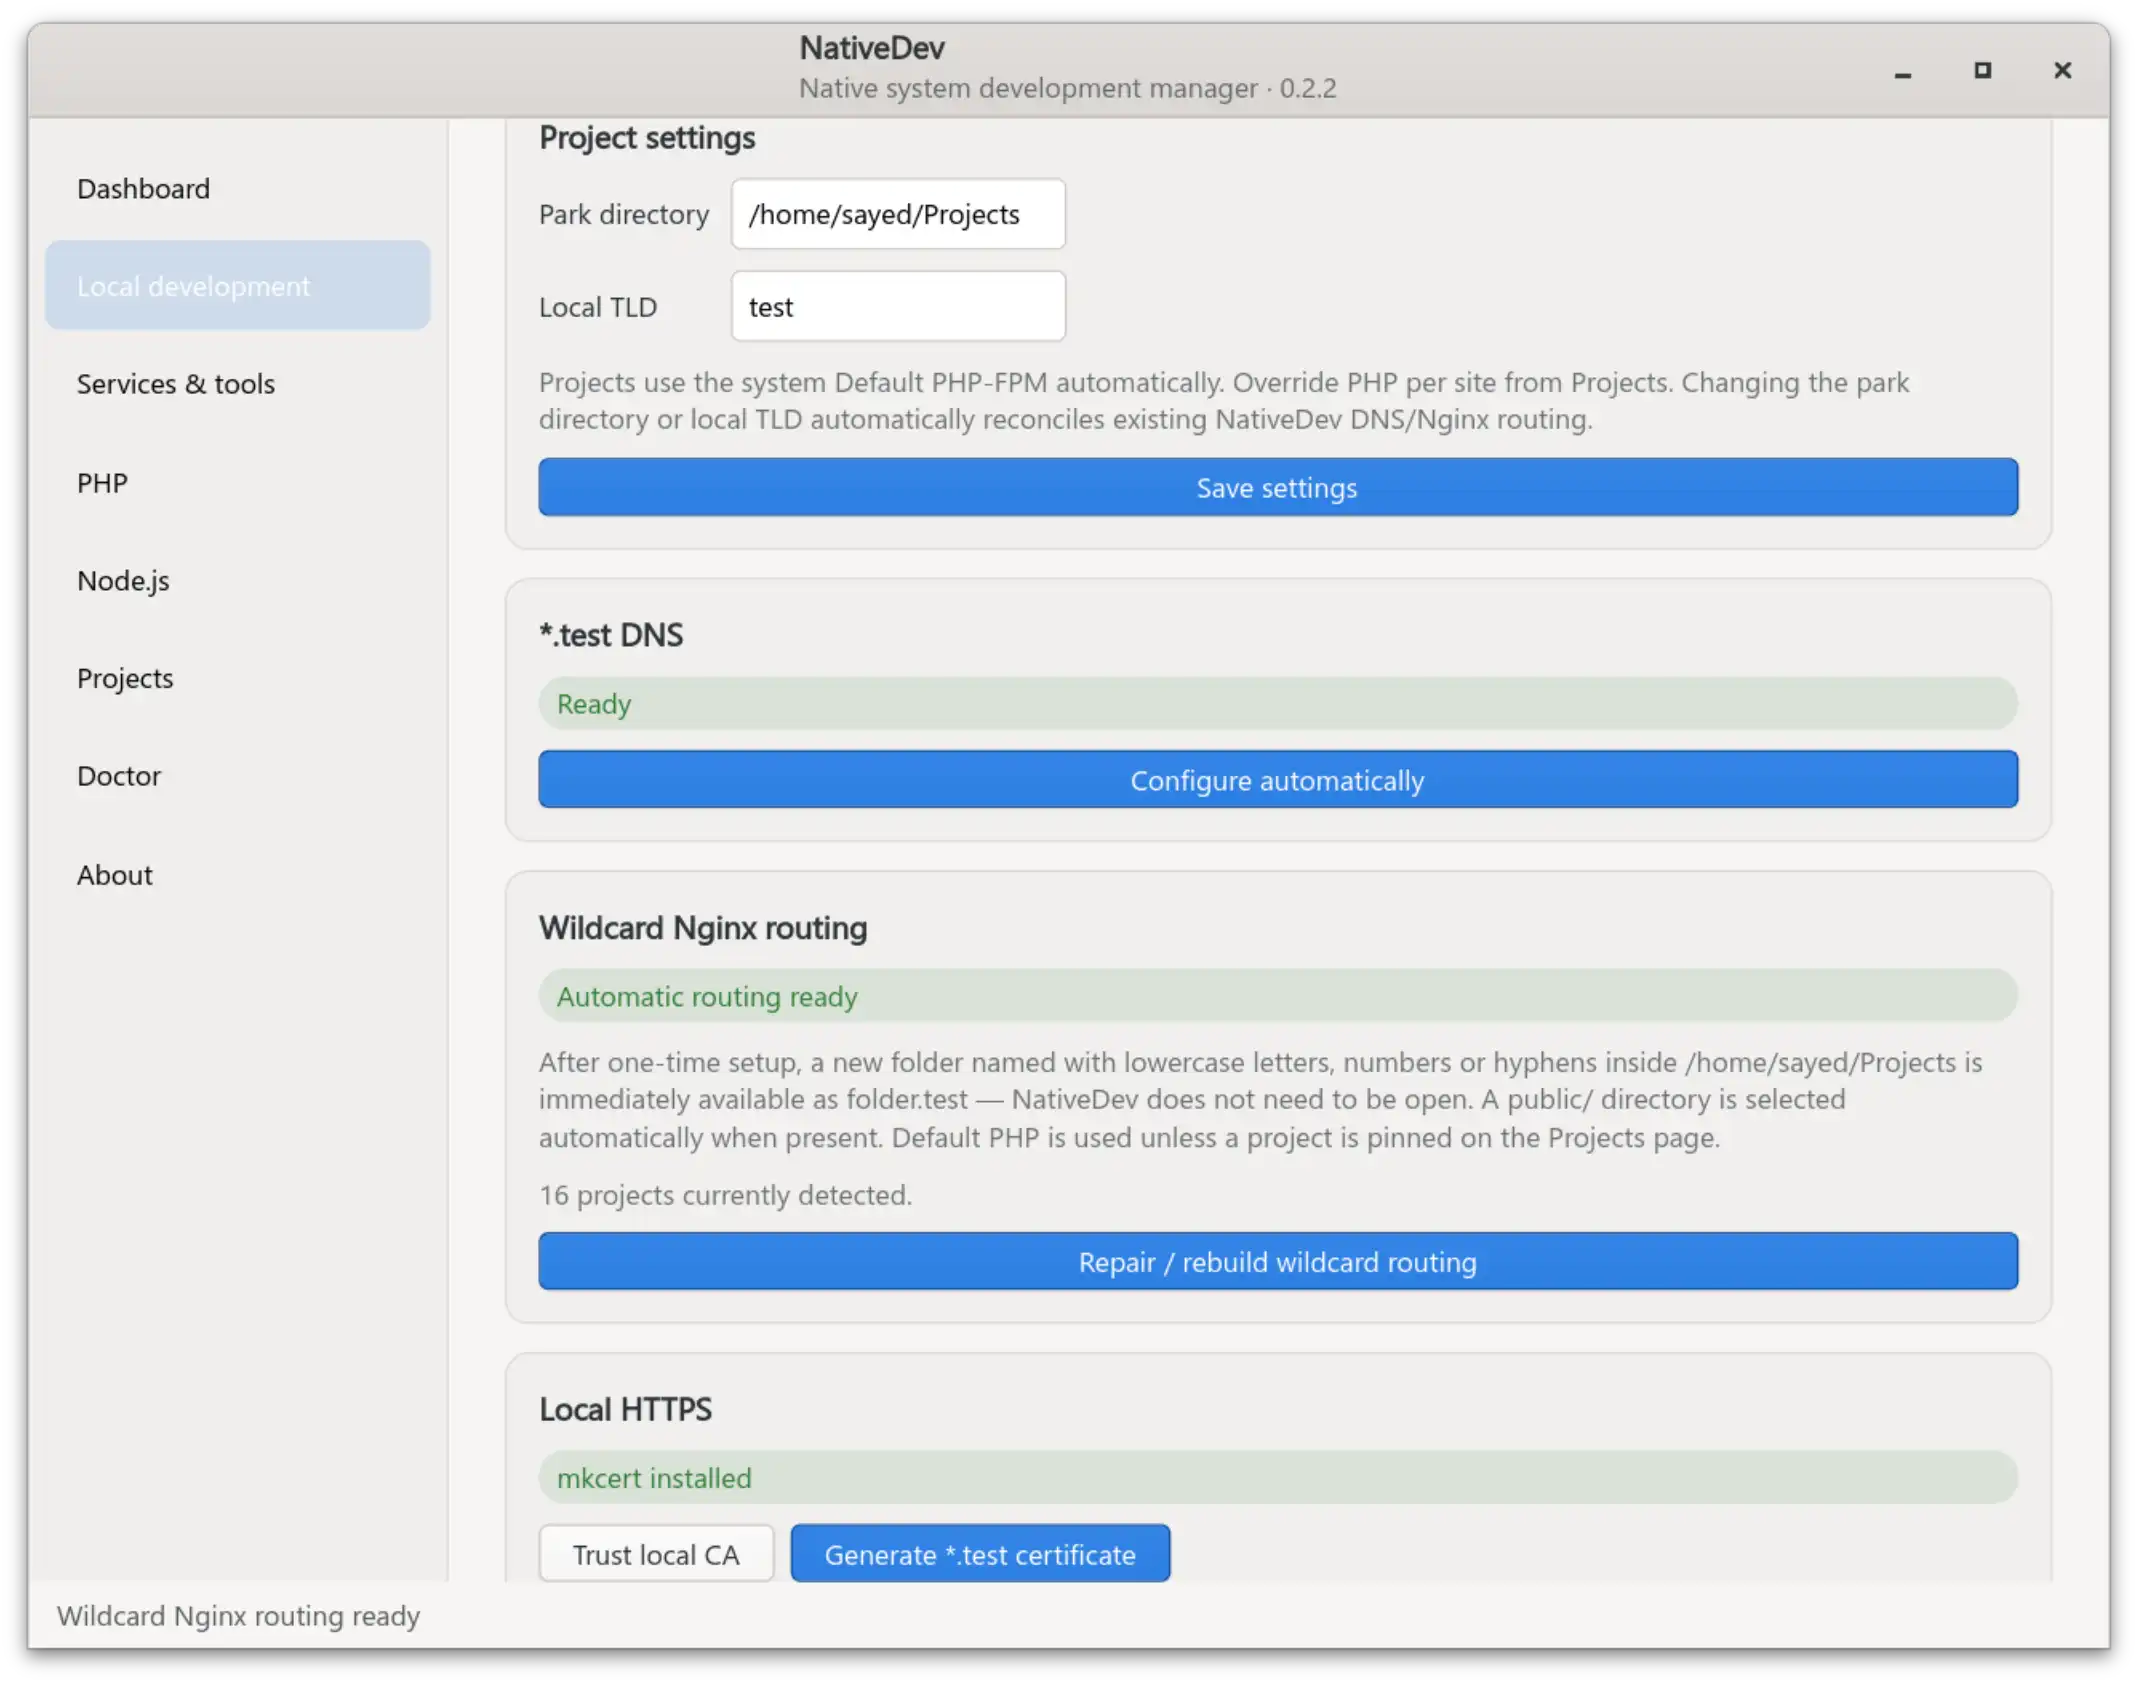The width and height of the screenshot is (2136, 1682).
Task: Click the NativeDev title text
Action: pos(872,48)
